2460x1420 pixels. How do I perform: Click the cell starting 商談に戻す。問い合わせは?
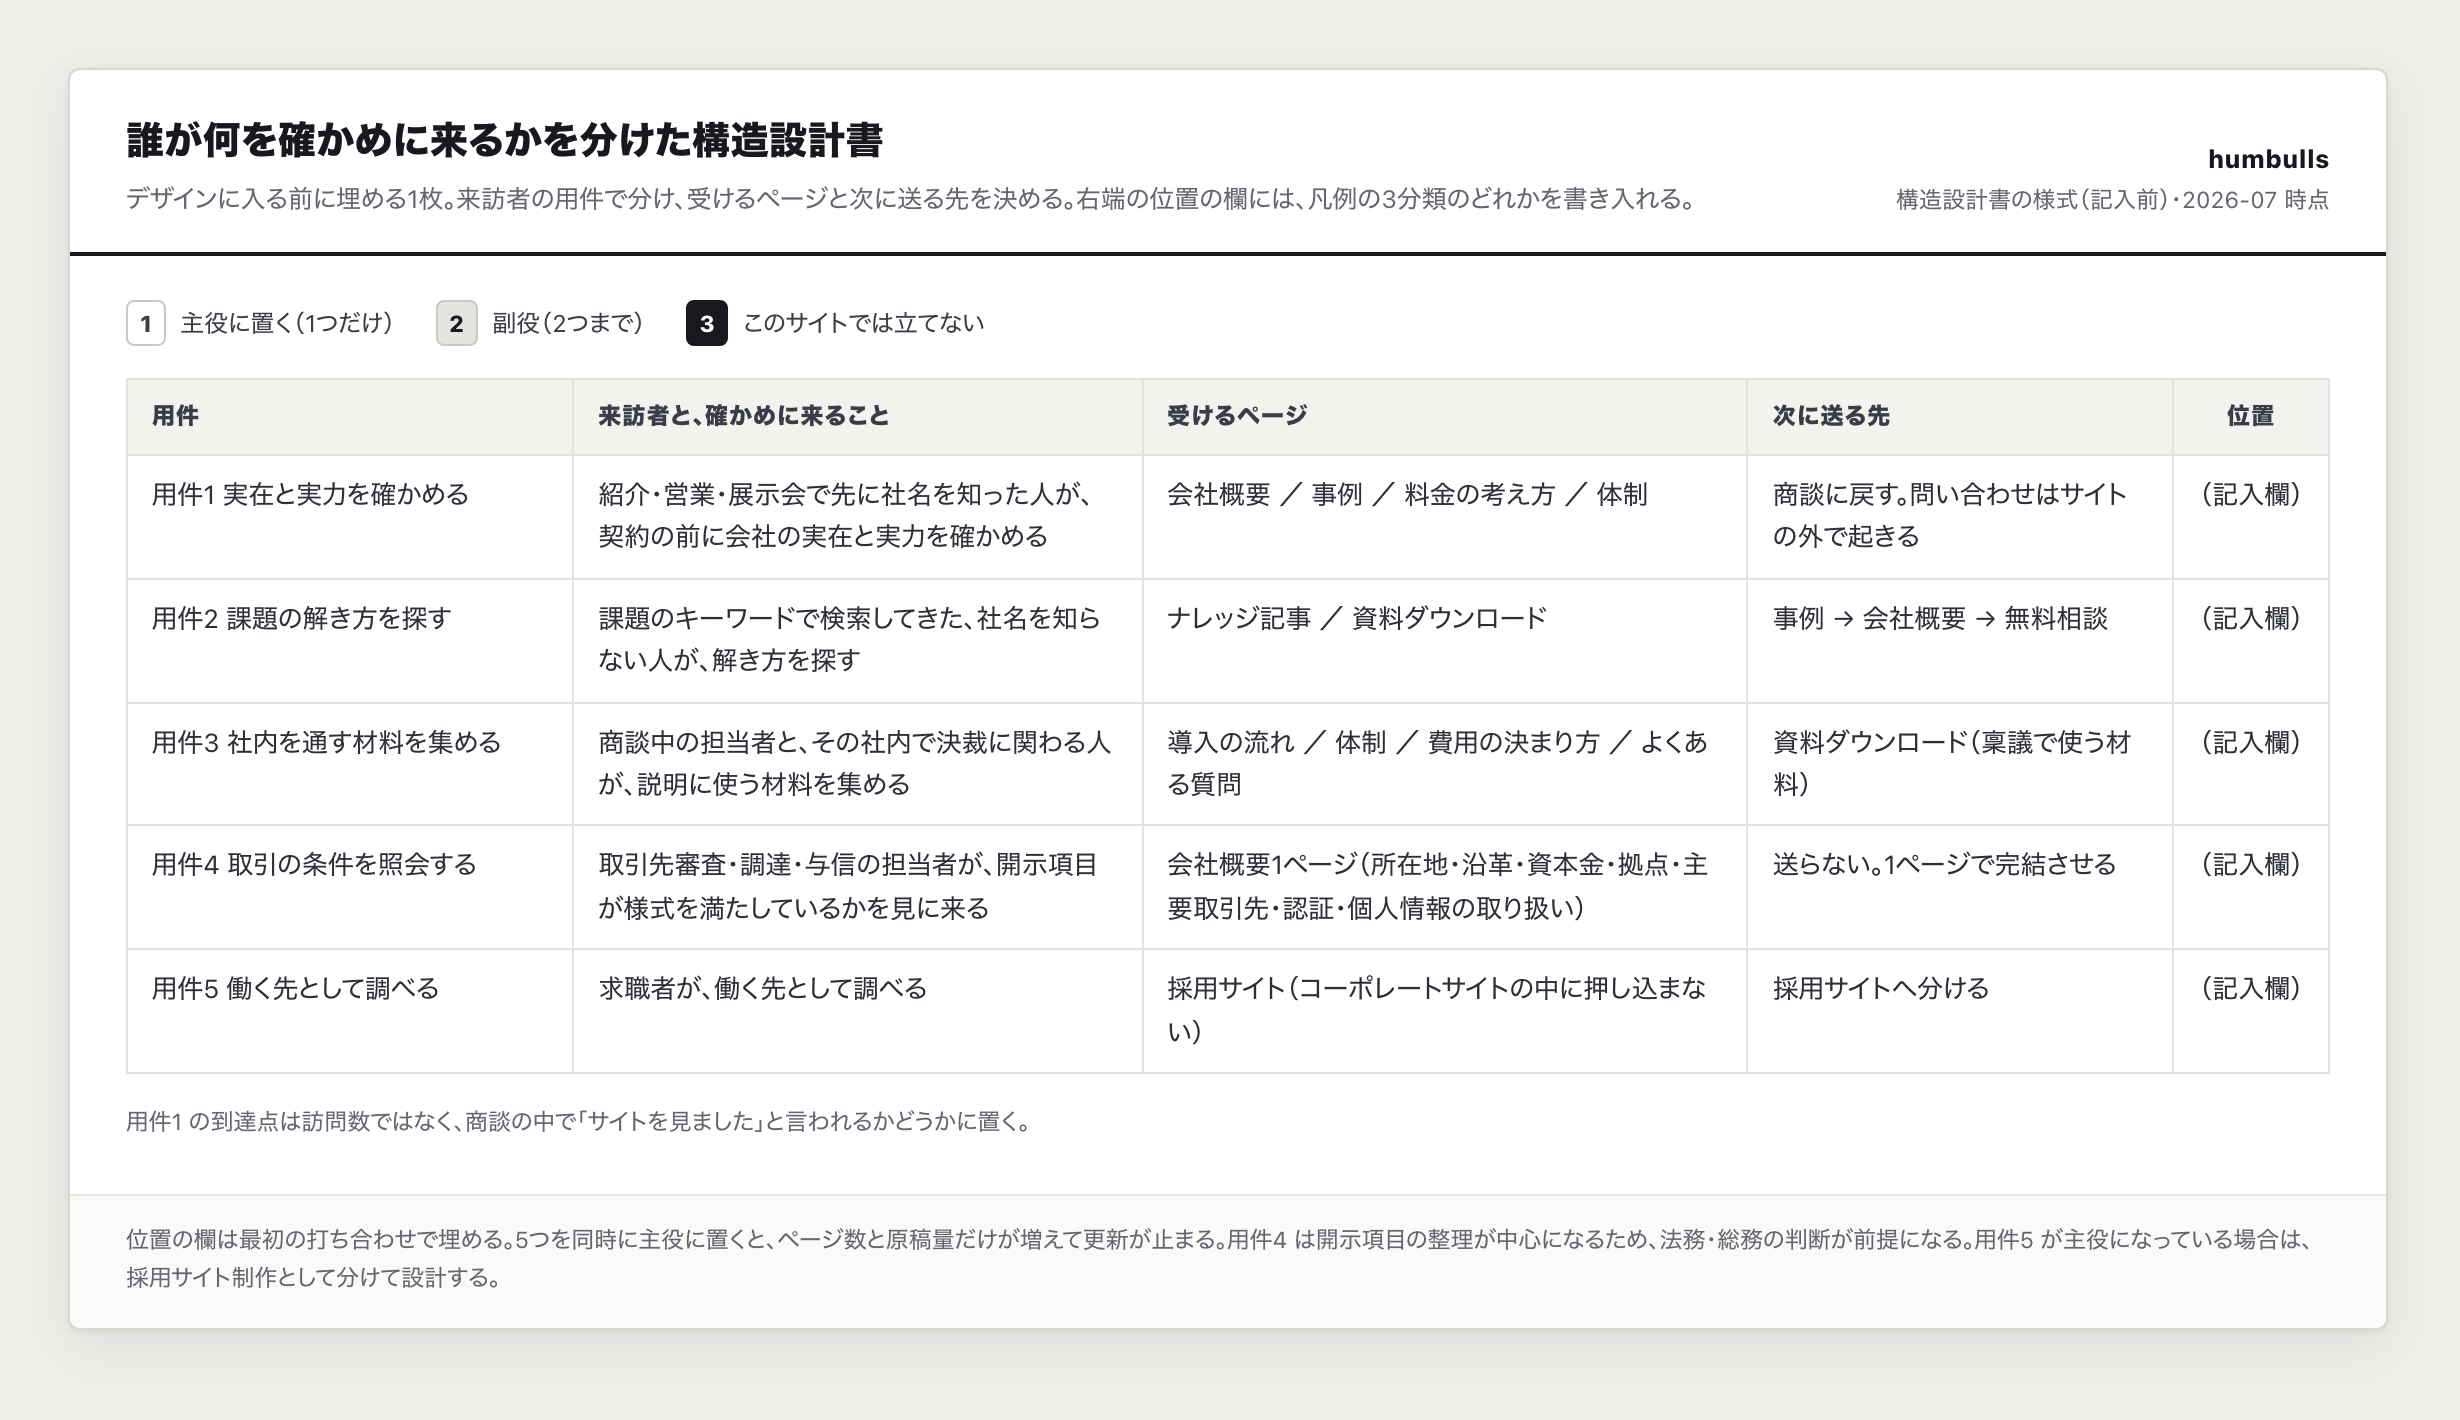(1960, 517)
